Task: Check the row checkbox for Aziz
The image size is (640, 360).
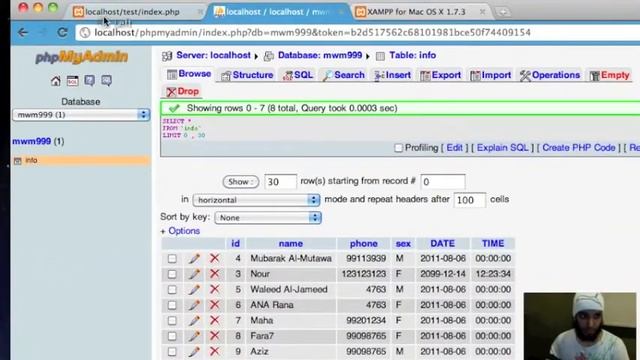Action: [x=172, y=352]
